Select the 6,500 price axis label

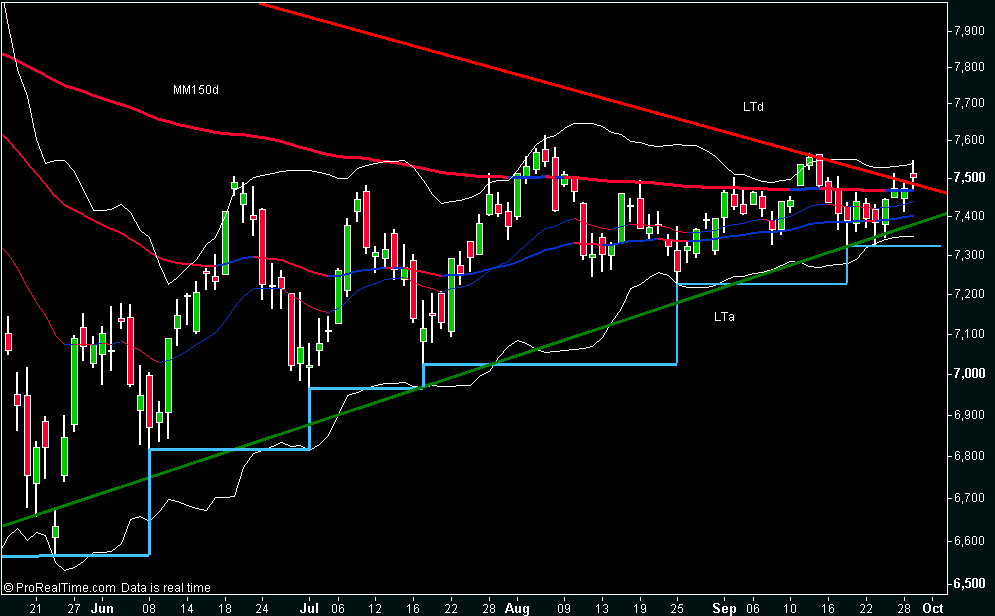(969, 584)
